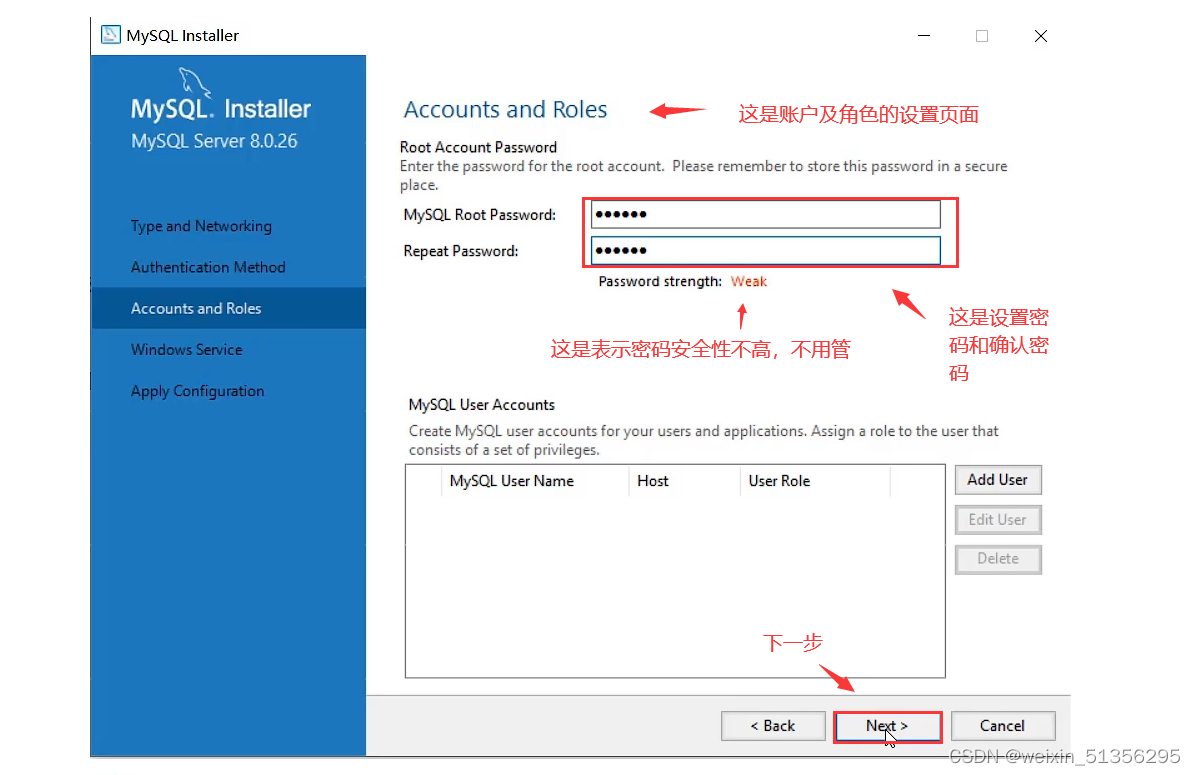This screenshot has width=1196, height=775.
Task: Click the Accounts and Roles heading
Action: click(505, 109)
